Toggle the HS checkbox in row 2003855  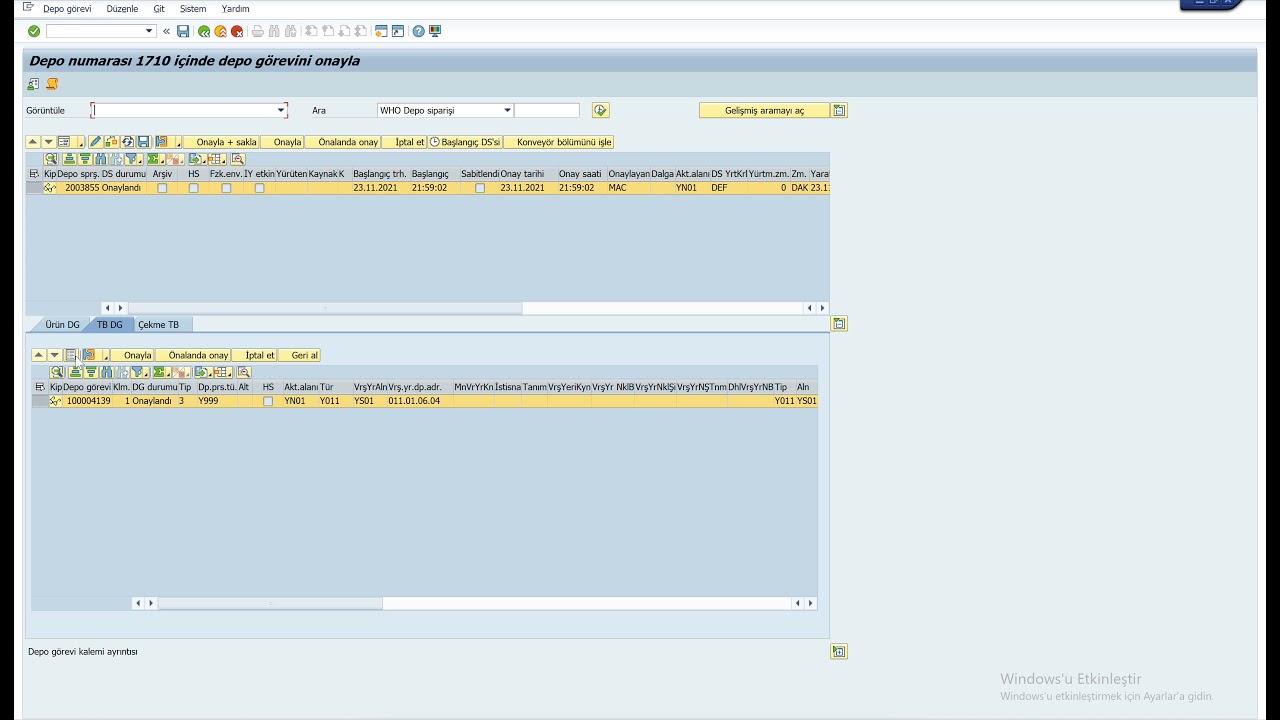(194, 188)
